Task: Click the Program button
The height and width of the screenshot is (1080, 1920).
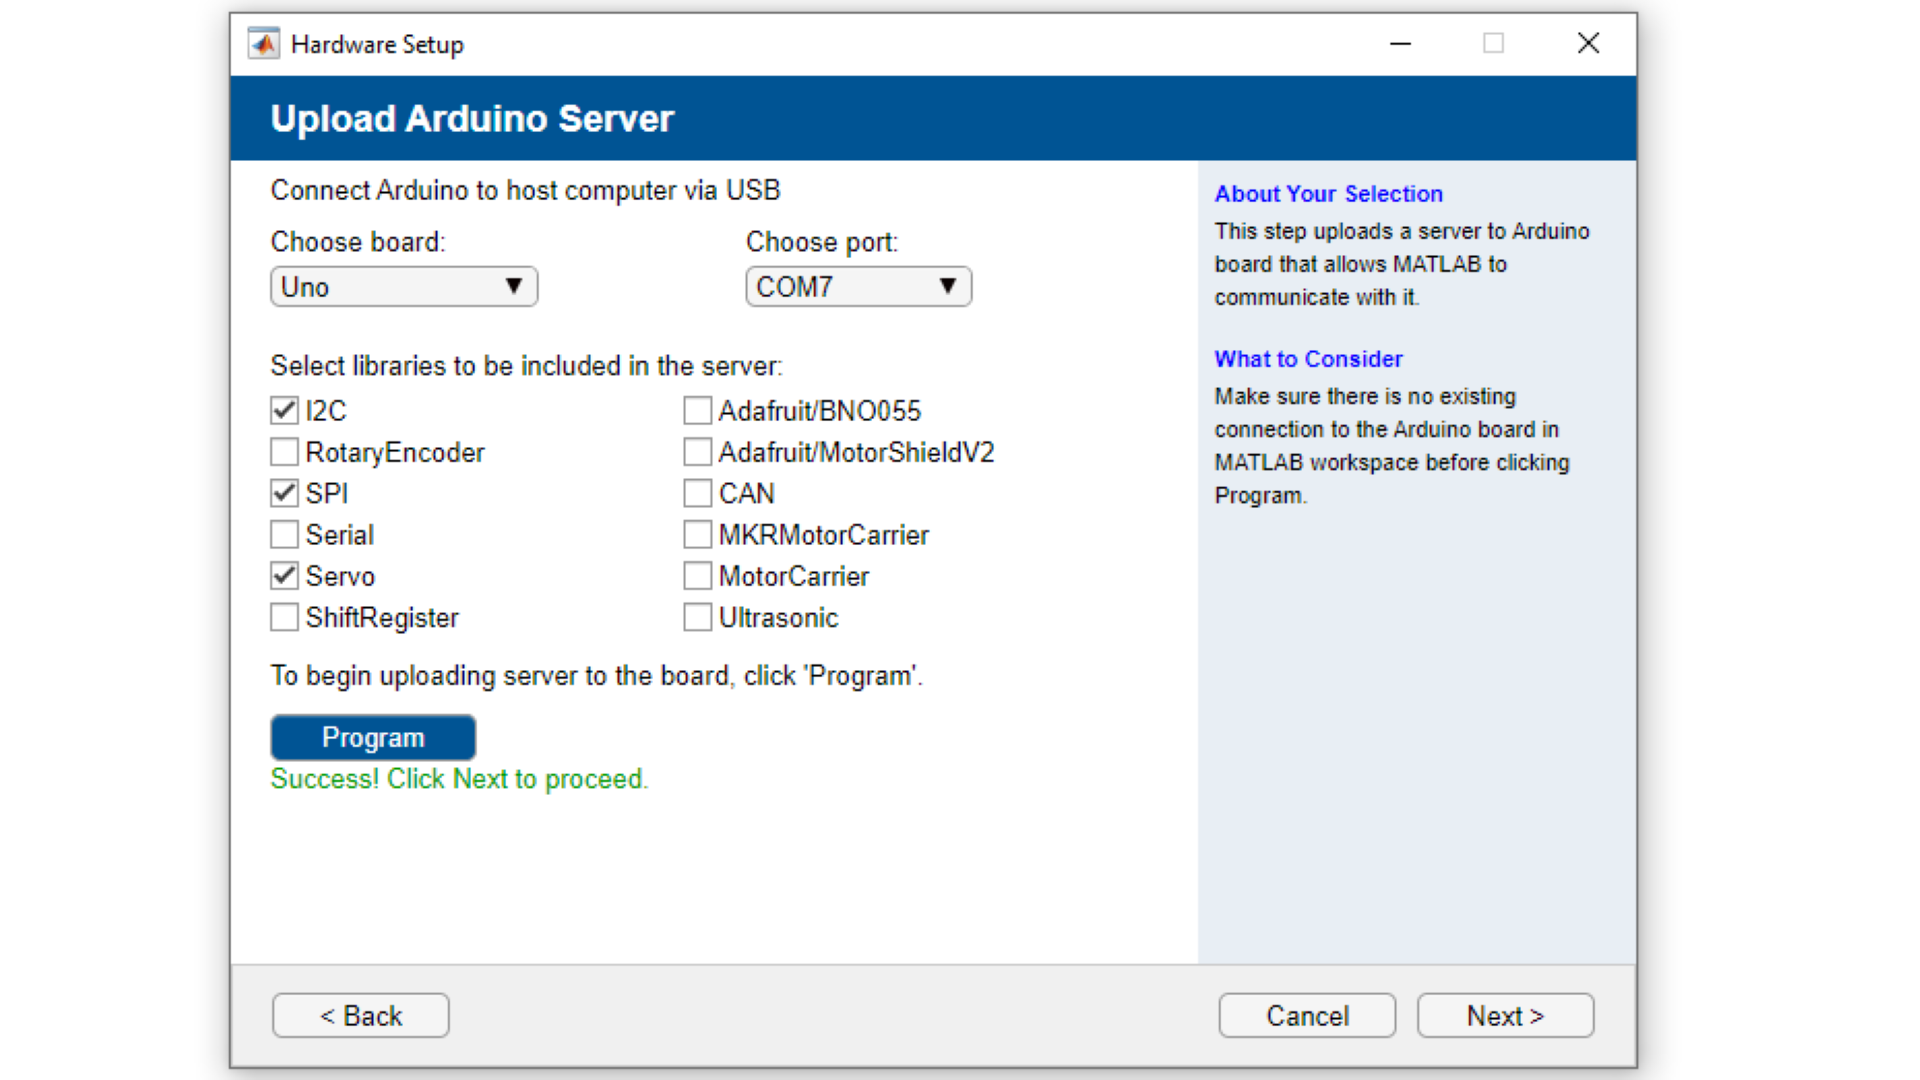Action: (x=373, y=738)
